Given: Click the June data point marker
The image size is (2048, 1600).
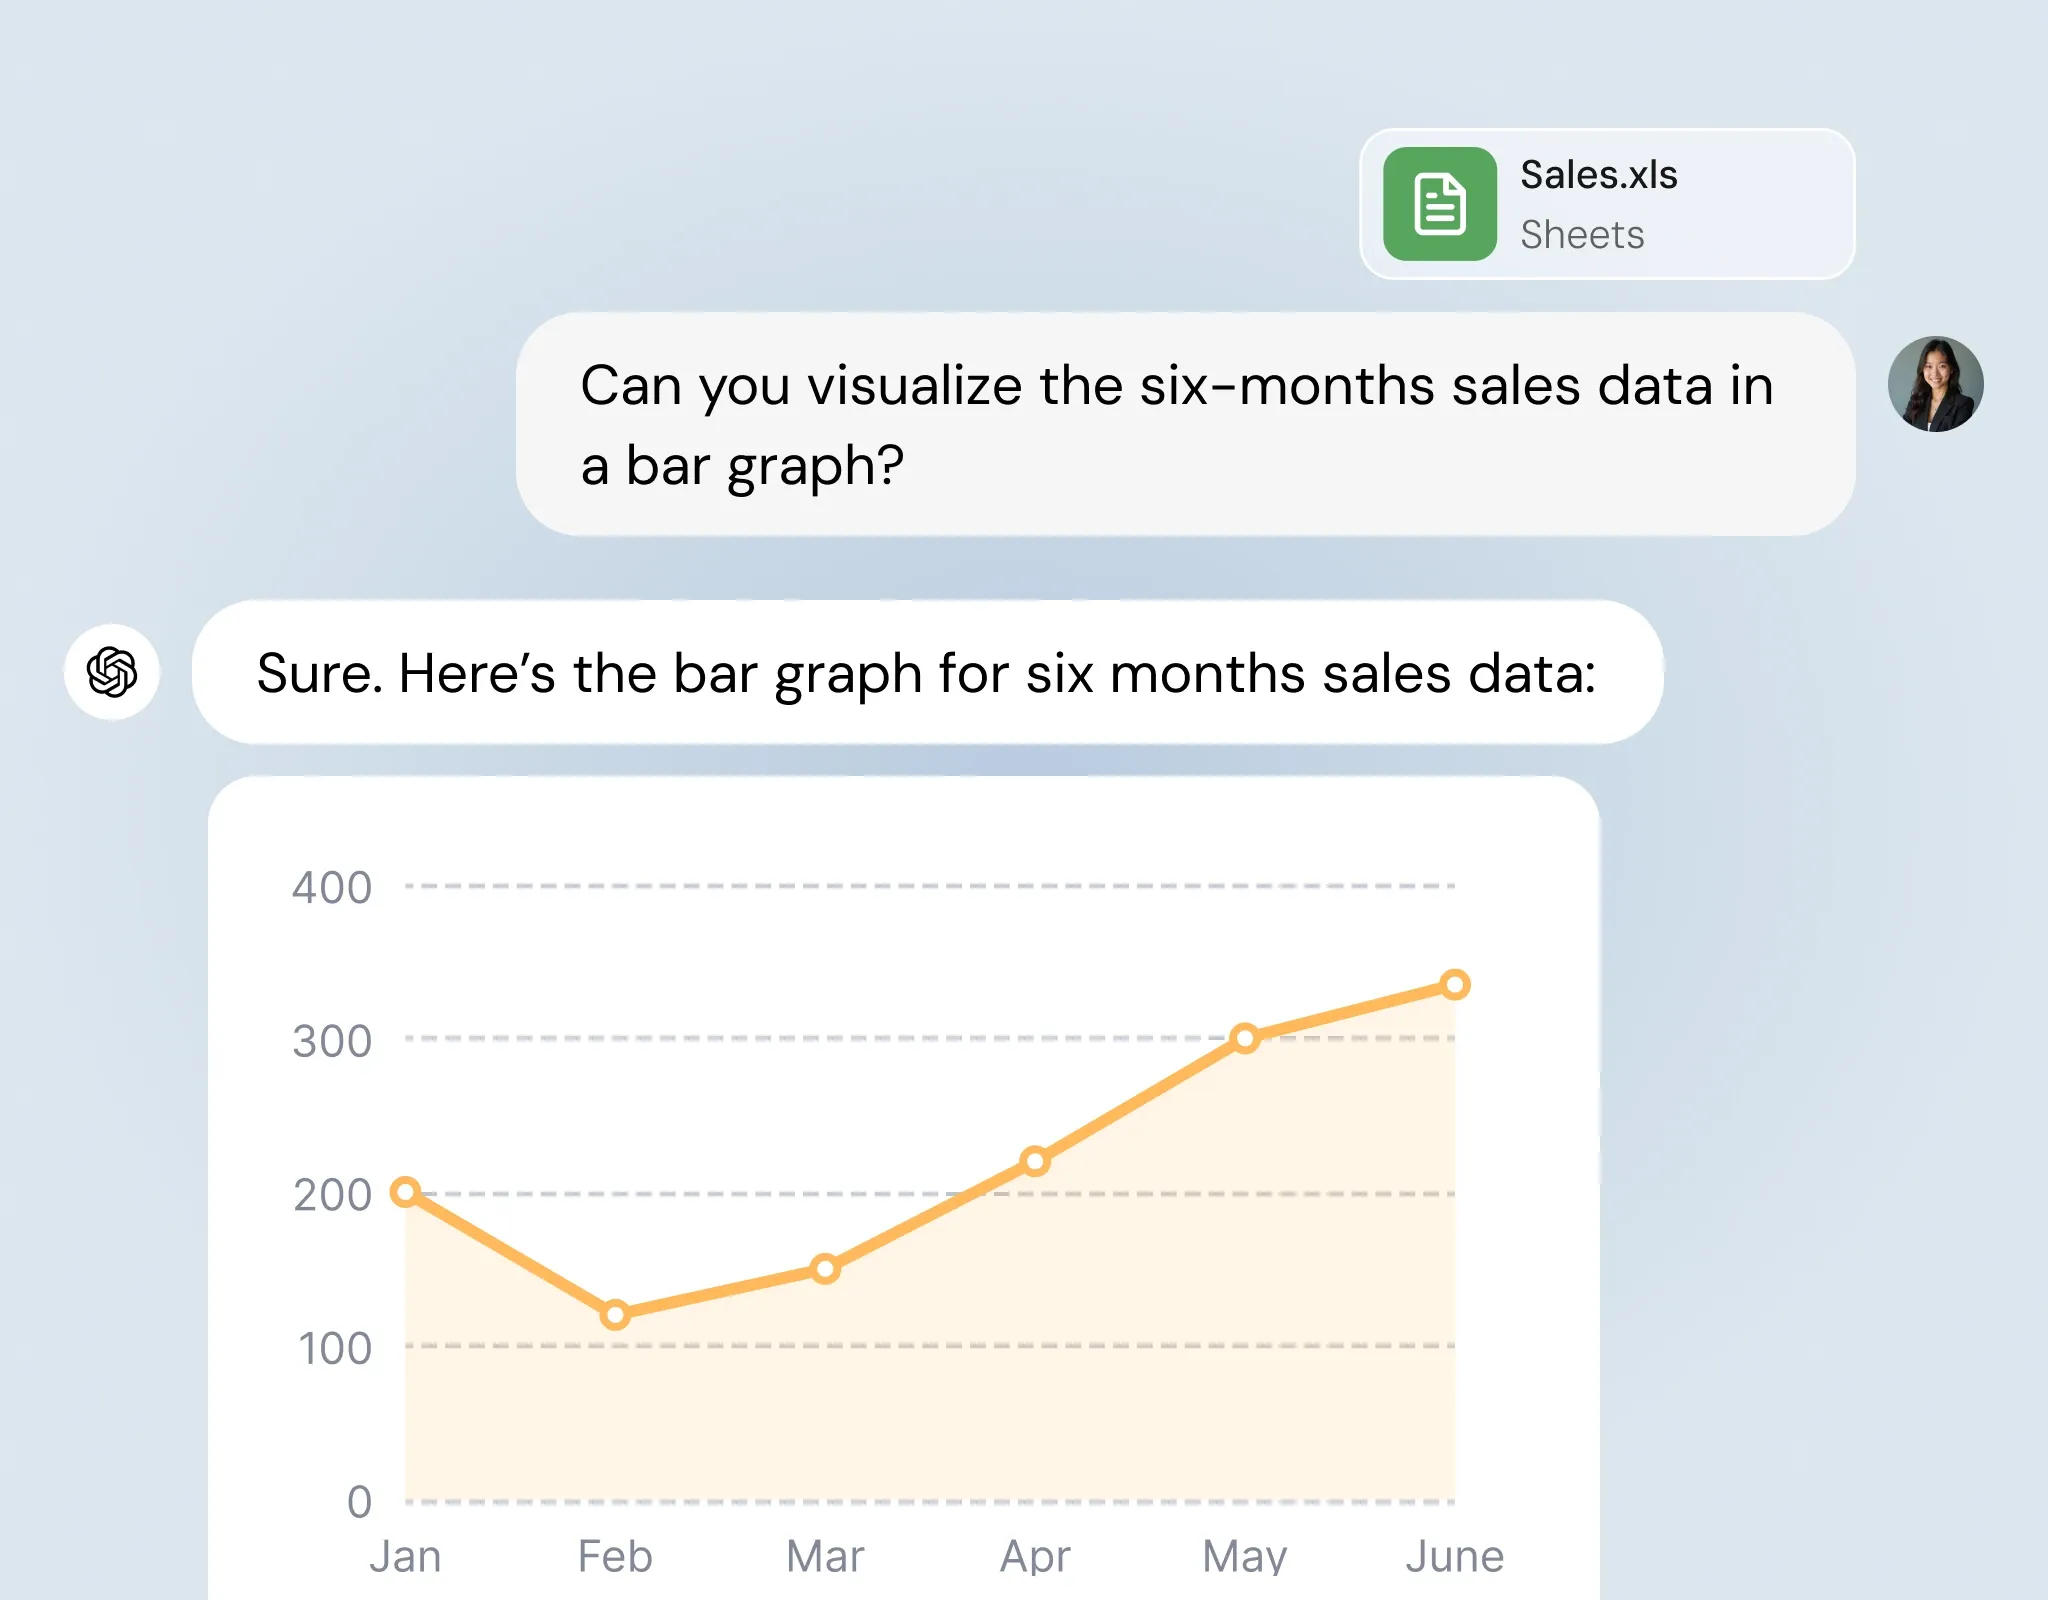Looking at the screenshot, I should (x=1455, y=985).
